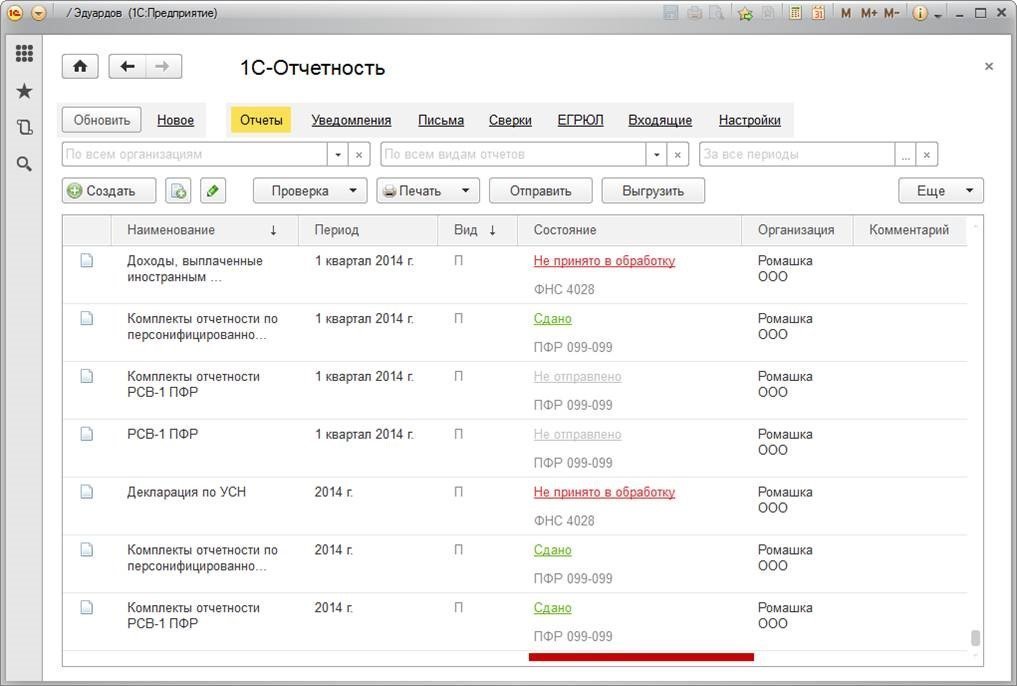Select the Декларация по УСН report name
This screenshot has width=1017, height=686.
(x=187, y=492)
